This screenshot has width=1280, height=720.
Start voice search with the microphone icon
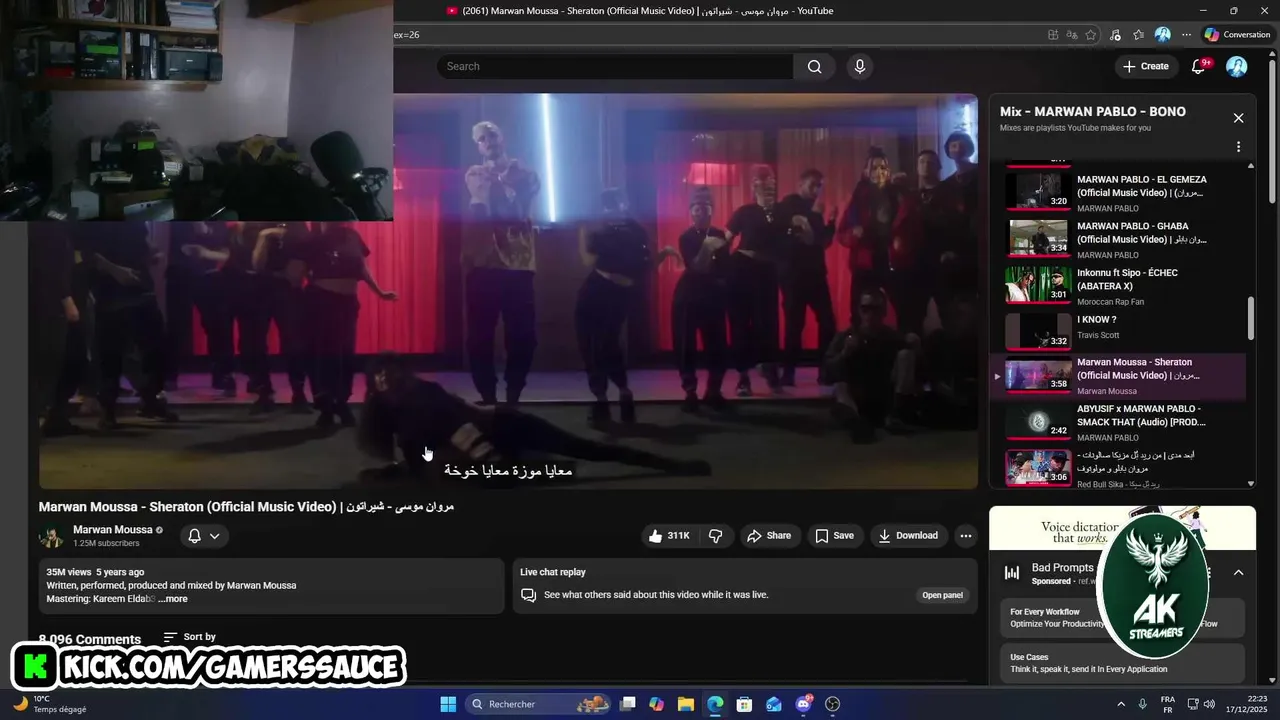coord(859,66)
